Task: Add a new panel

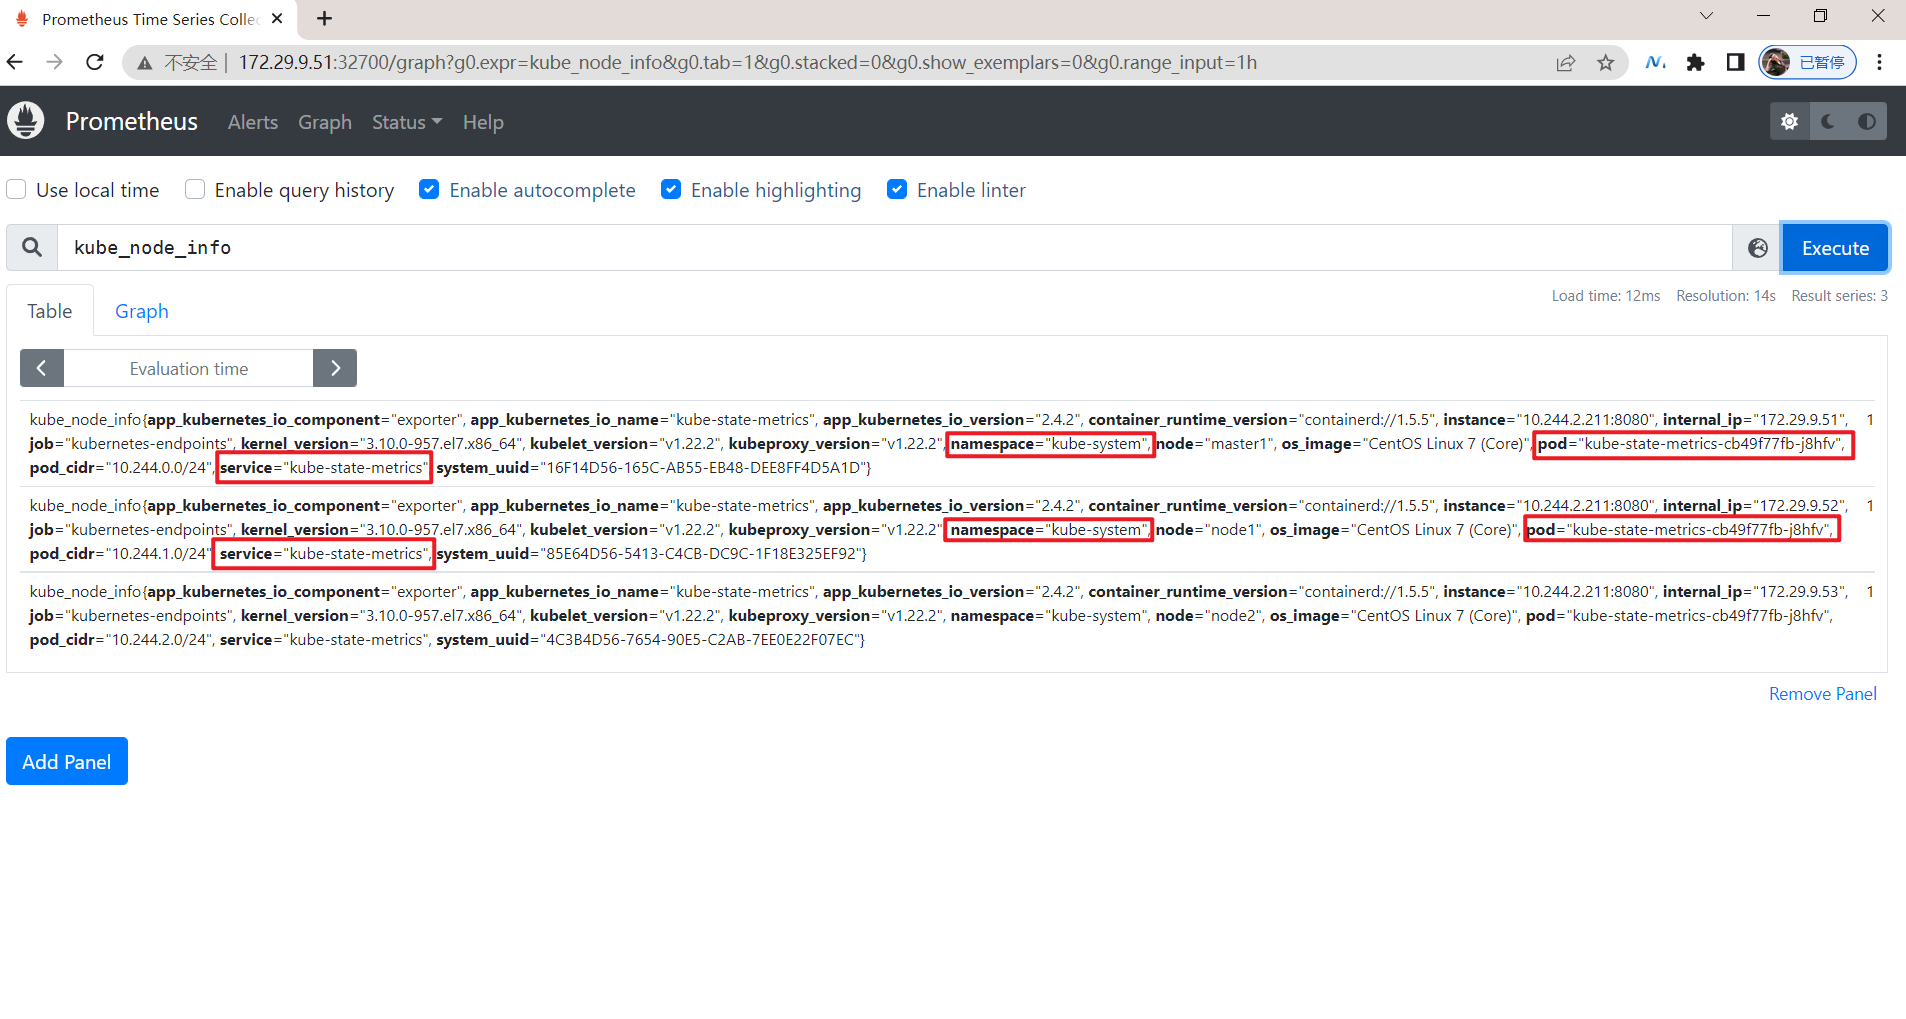Action: click(67, 761)
